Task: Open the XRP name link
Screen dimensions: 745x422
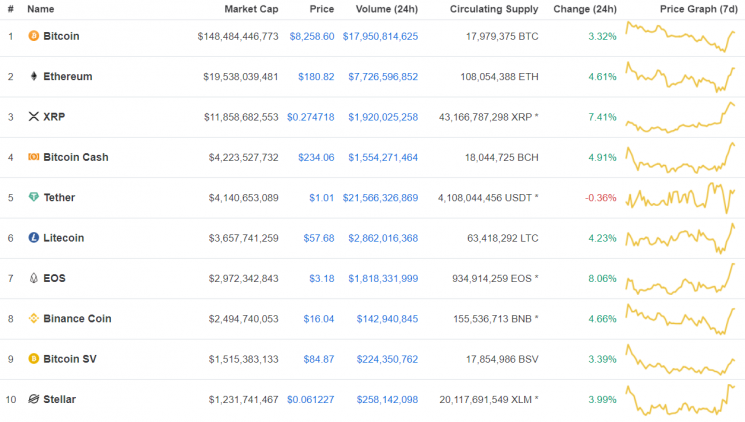Action: (x=54, y=117)
